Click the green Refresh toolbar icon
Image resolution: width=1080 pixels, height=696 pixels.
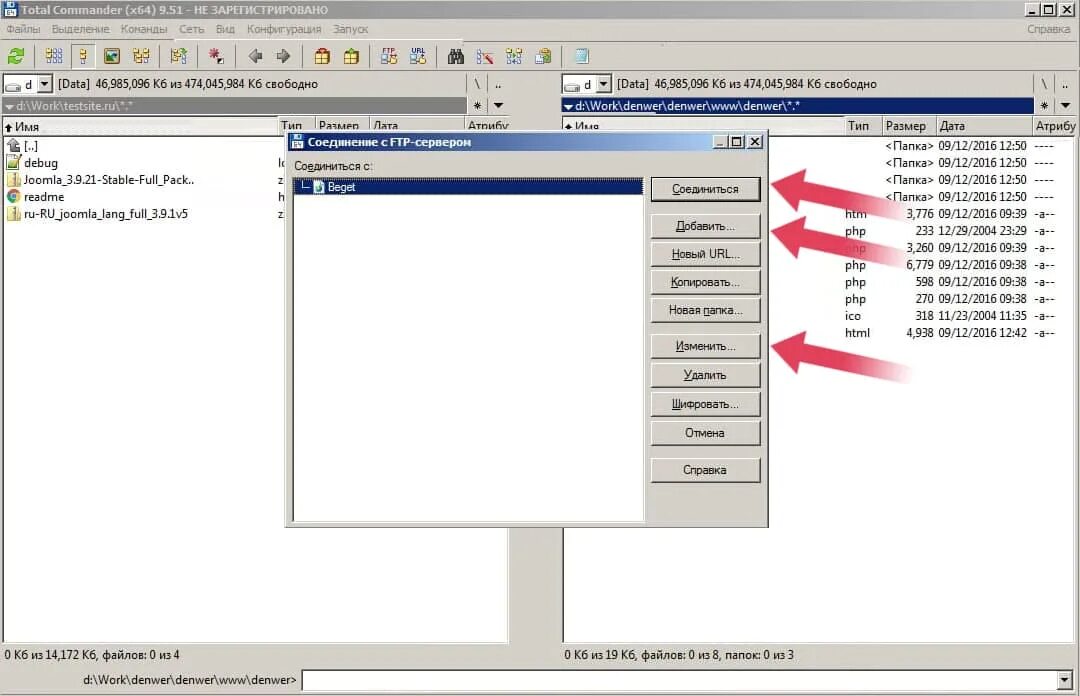(x=16, y=56)
